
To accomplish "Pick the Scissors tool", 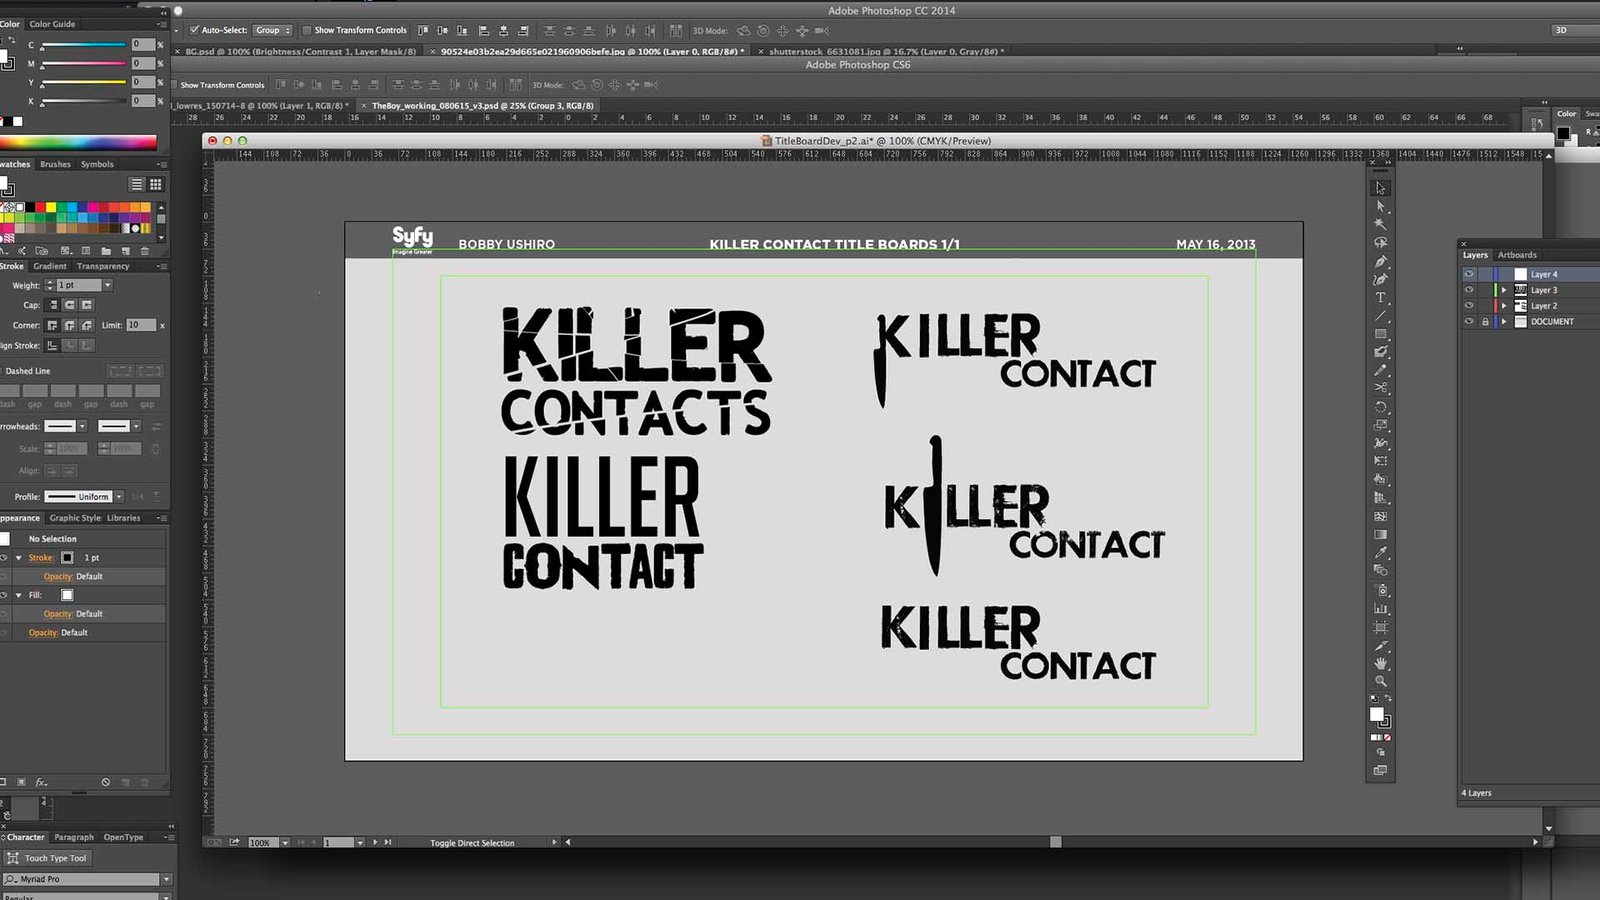I will pyautogui.click(x=1381, y=388).
